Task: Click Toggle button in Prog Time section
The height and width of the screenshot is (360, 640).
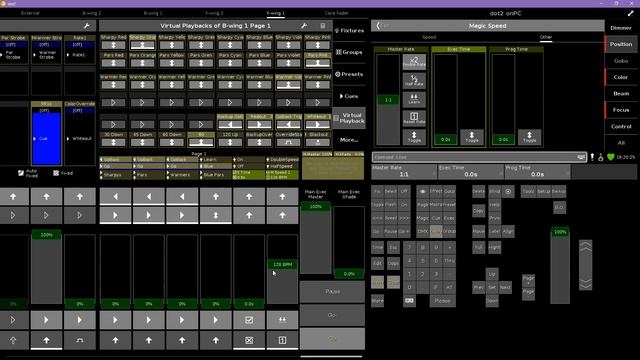Action: point(529,137)
